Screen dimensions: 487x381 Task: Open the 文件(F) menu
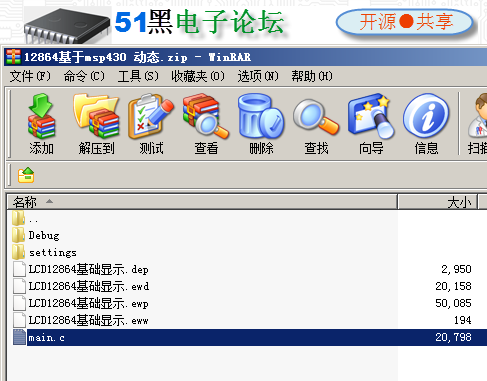pos(30,76)
